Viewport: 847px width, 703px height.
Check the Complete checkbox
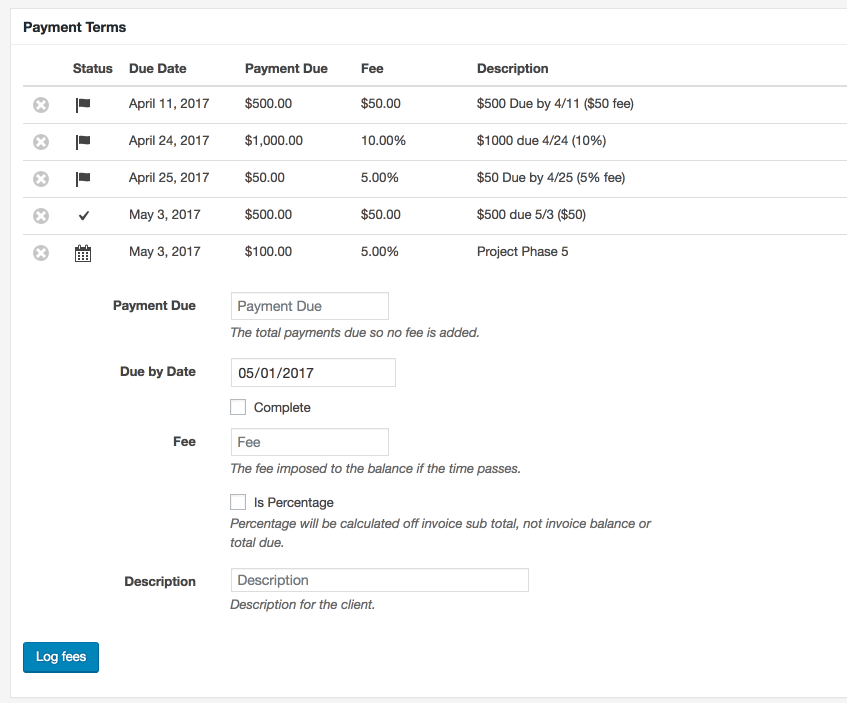tap(238, 407)
